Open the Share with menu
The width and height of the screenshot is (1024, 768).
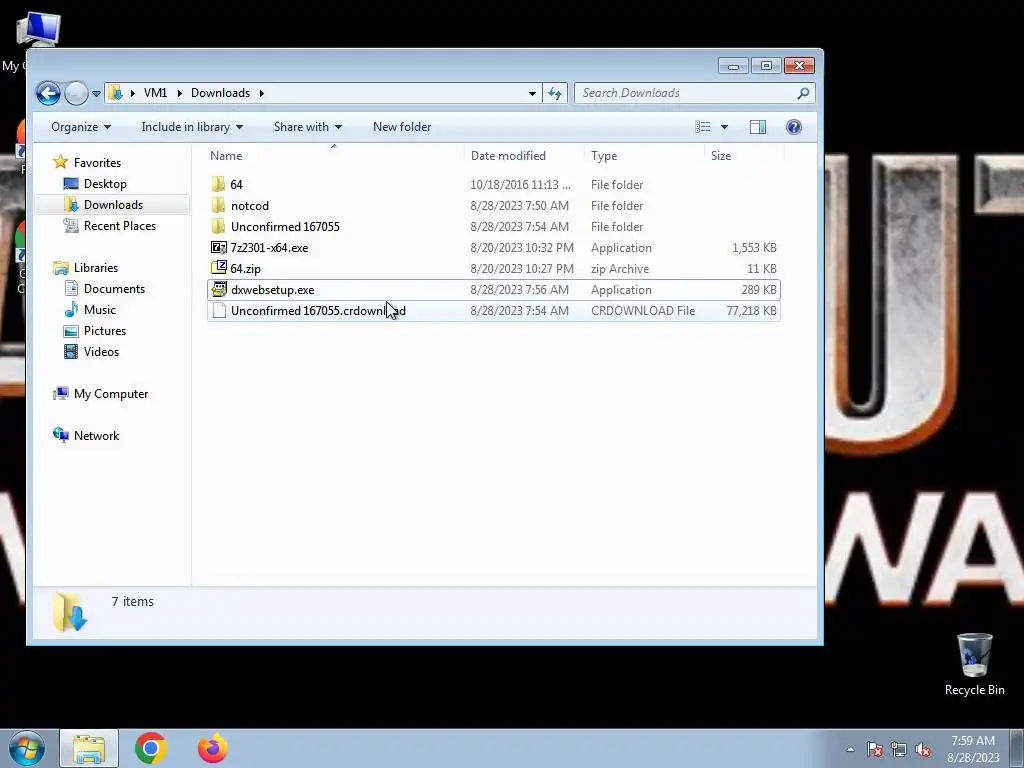point(308,127)
